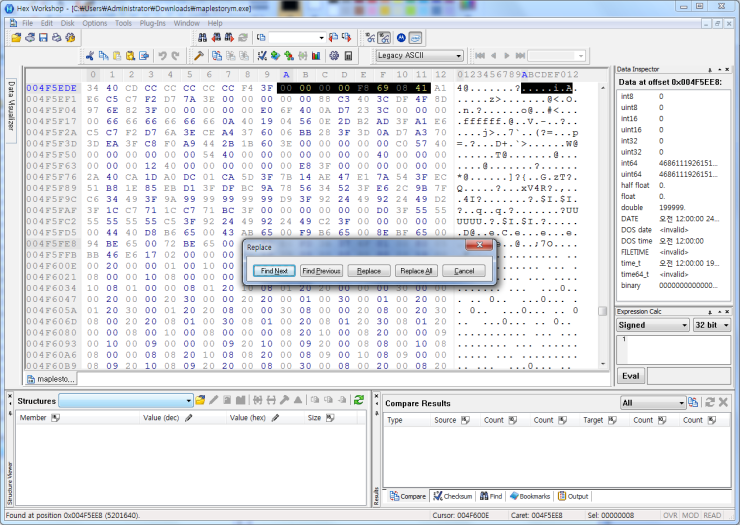The width and height of the screenshot is (740, 525).
Task: Click the Open file folder icon
Action: tap(16, 38)
